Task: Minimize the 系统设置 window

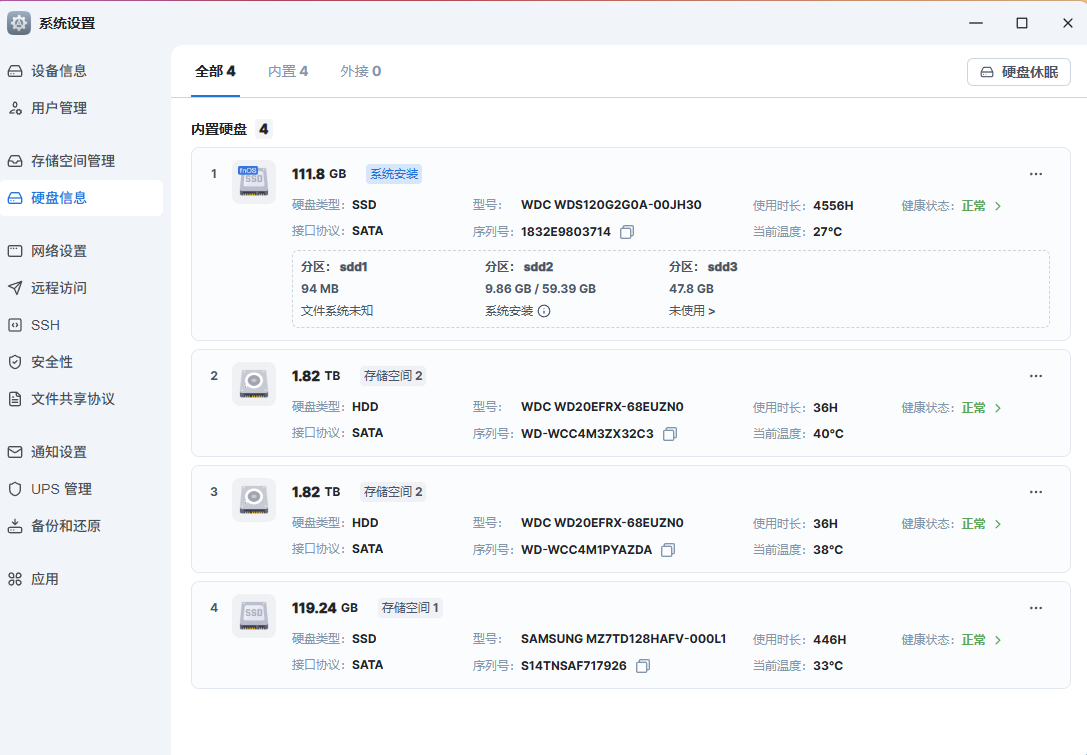Action: 976,23
